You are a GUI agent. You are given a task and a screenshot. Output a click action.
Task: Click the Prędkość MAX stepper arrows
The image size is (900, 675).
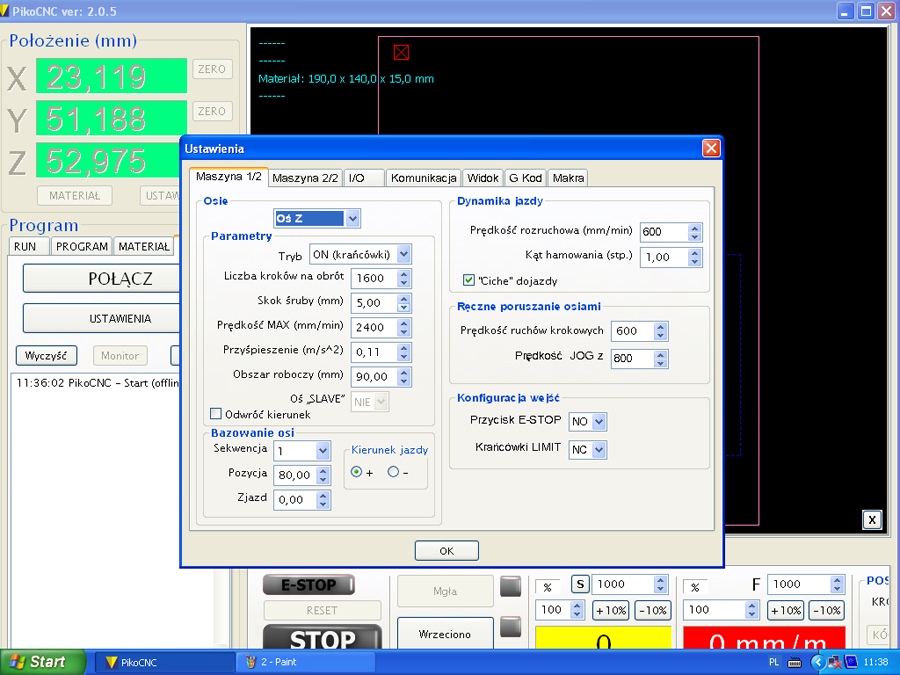tap(404, 328)
